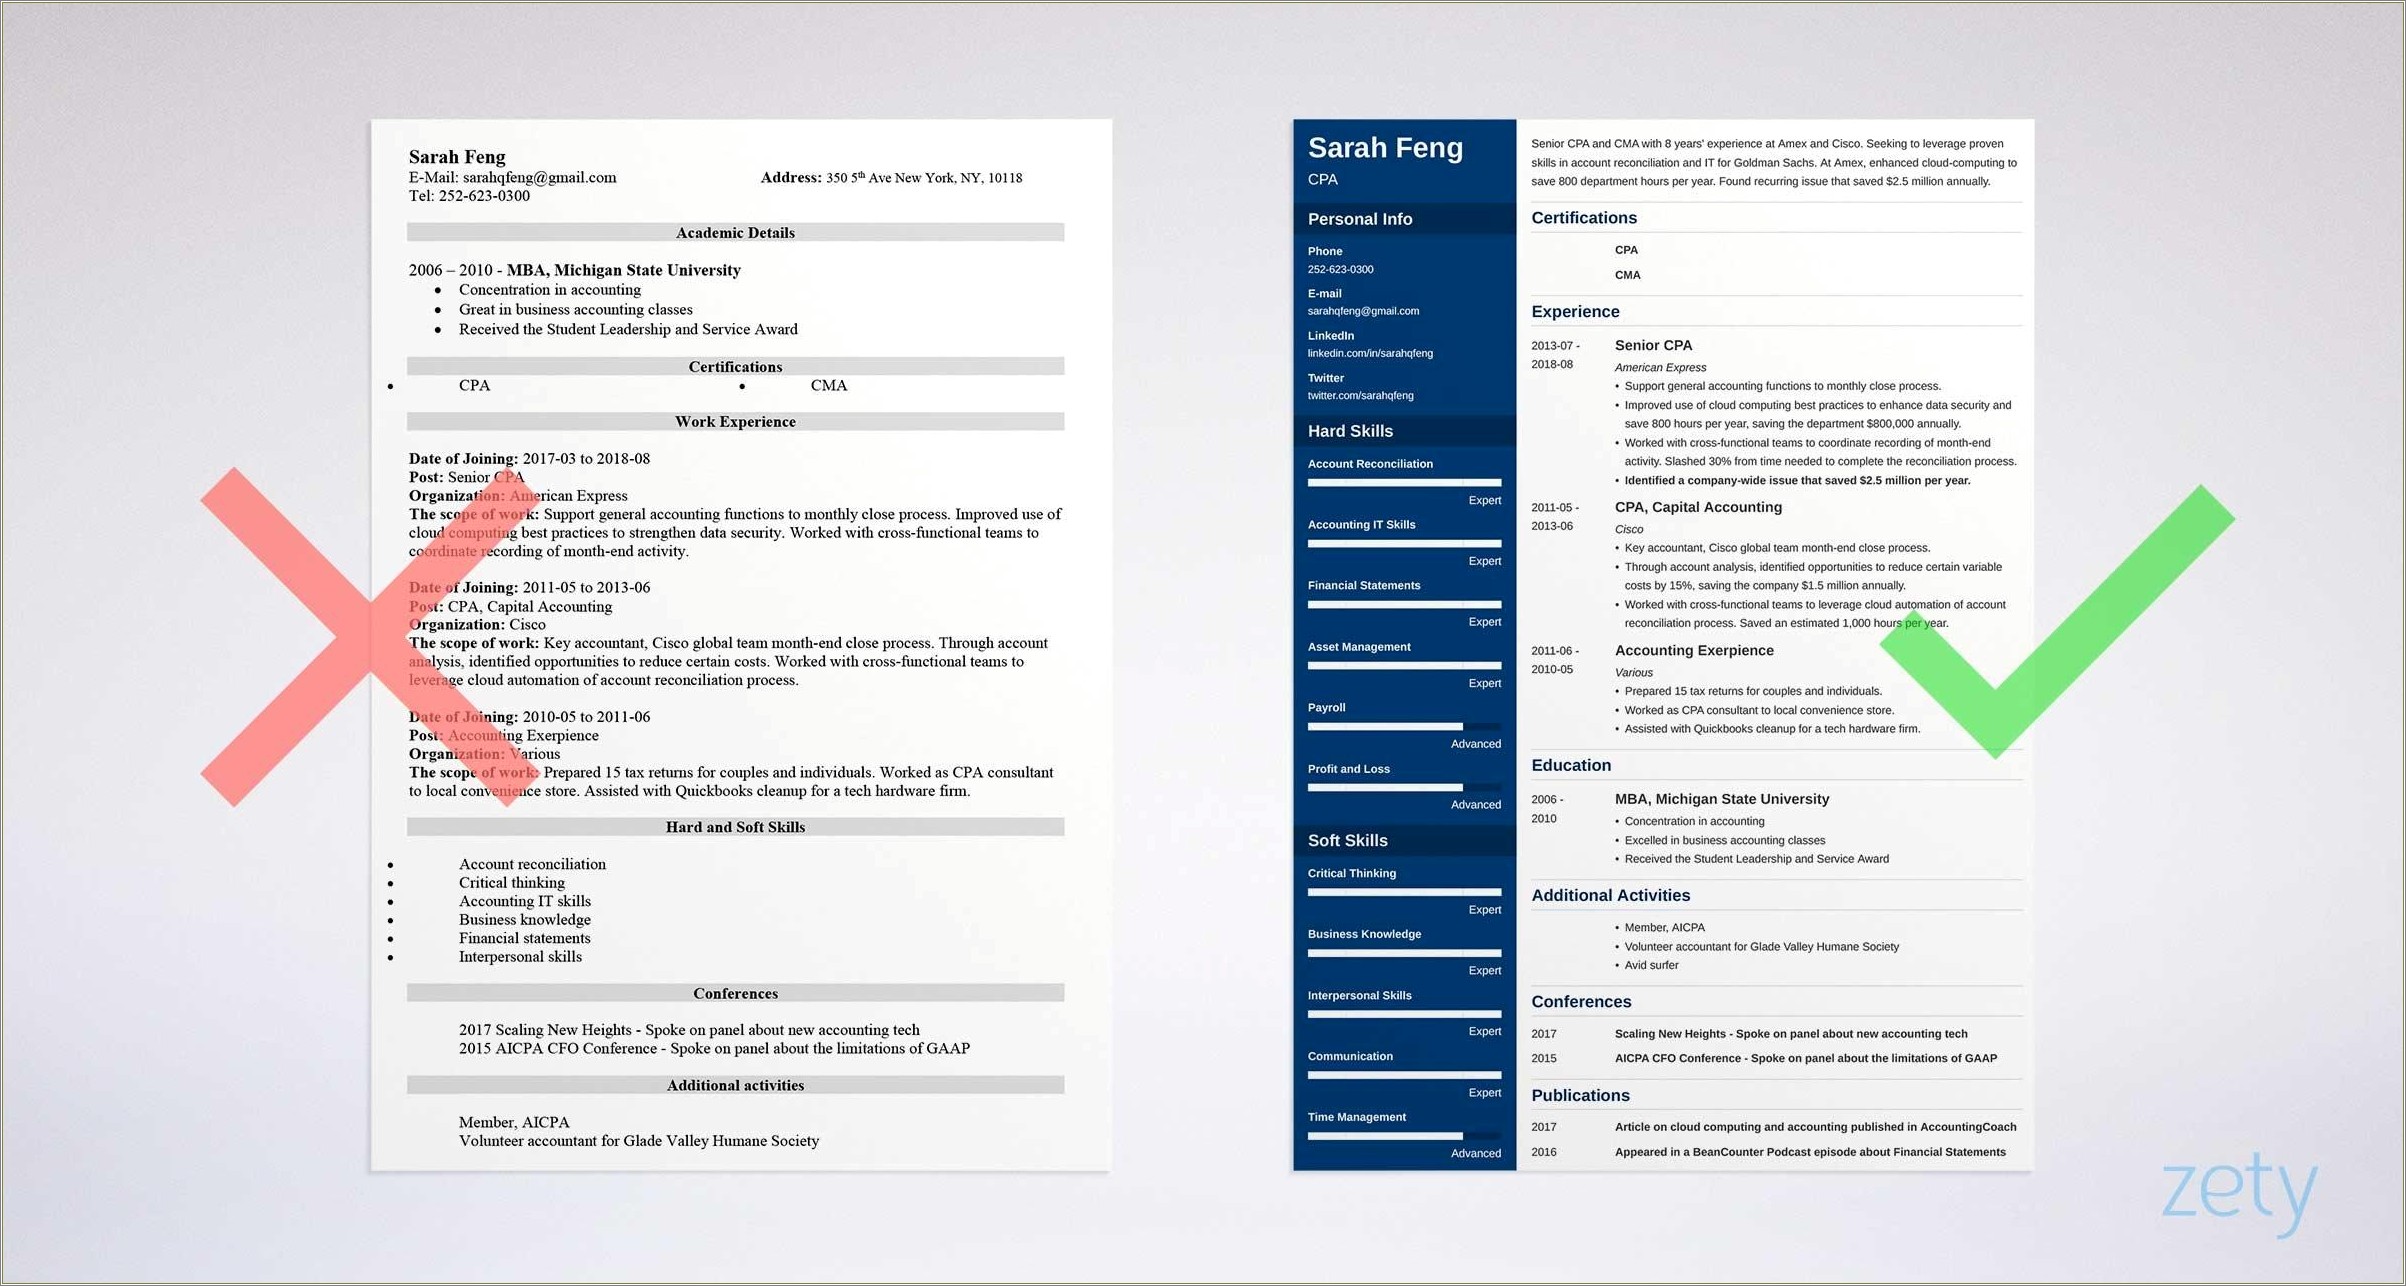Click the Account Reconciliation skill bar
2406x1286 pixels.
pos(1405,484)
